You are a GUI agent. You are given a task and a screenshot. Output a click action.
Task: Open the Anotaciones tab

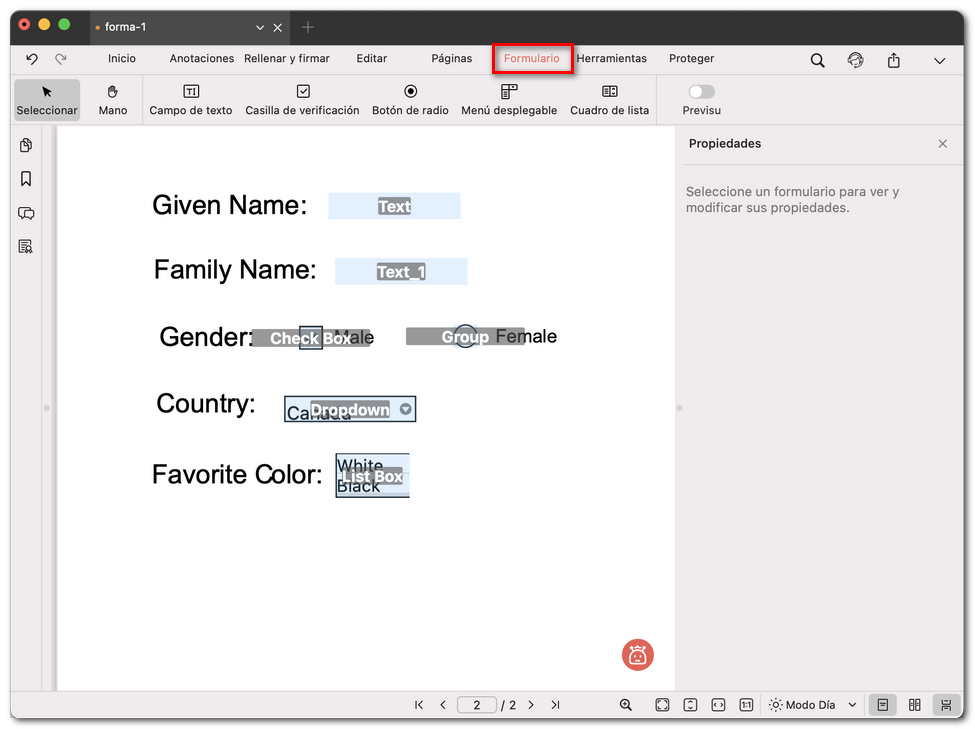point(201,58)
